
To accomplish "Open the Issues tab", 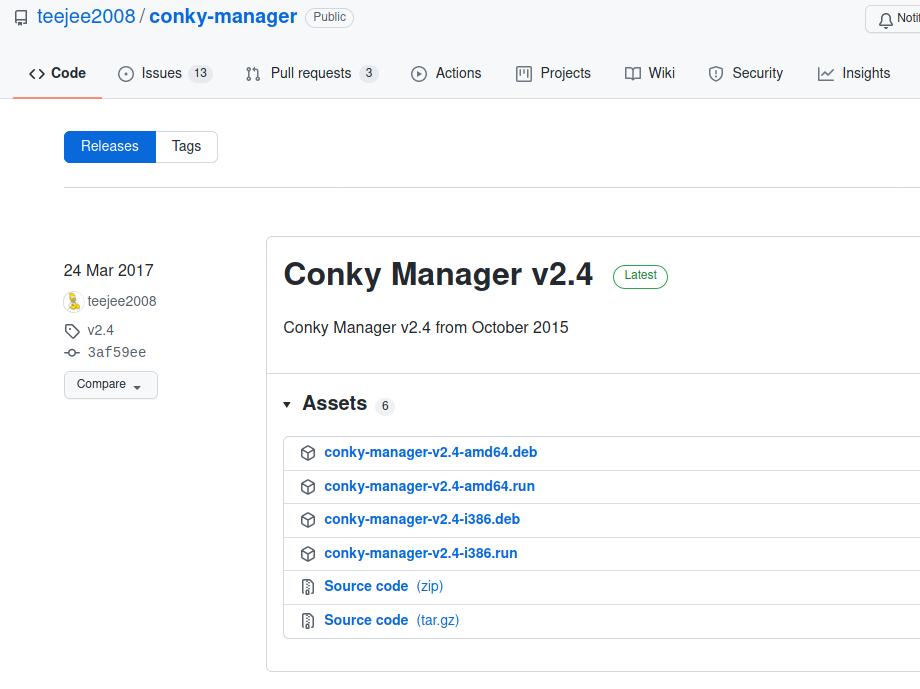I will click(x=165, y=73).
